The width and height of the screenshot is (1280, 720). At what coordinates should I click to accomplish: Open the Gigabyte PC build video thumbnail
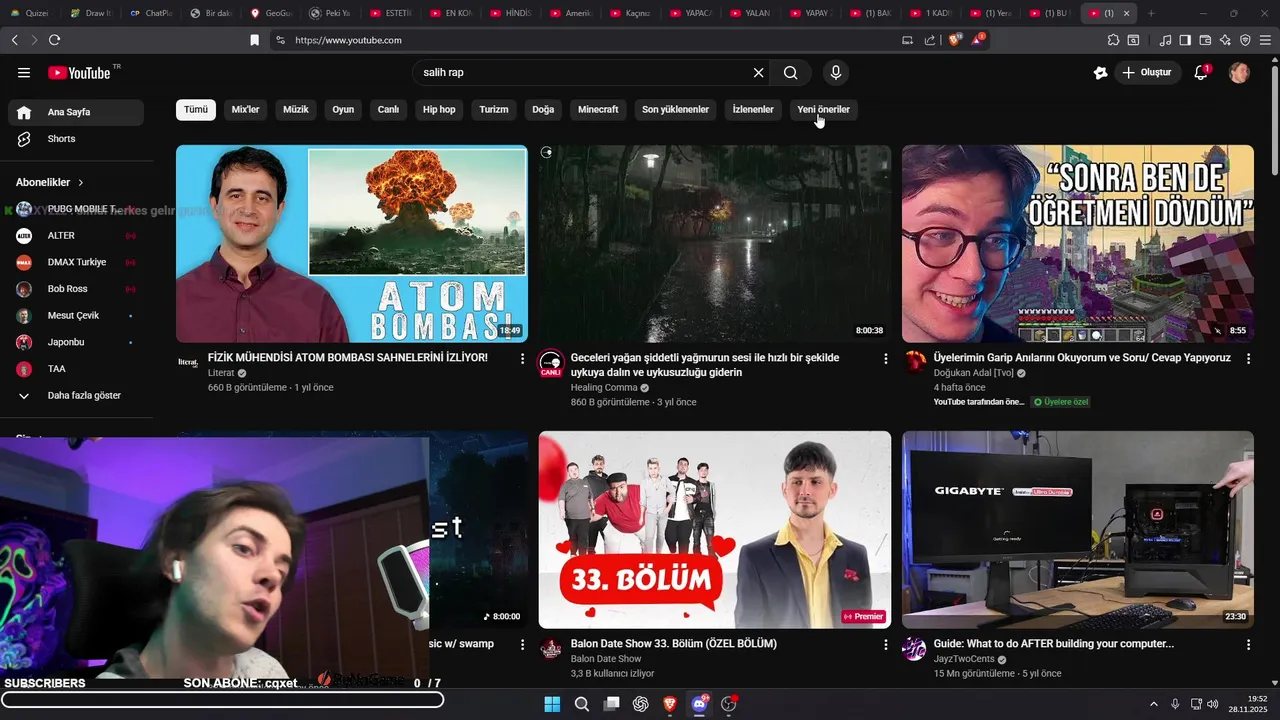1078,530
